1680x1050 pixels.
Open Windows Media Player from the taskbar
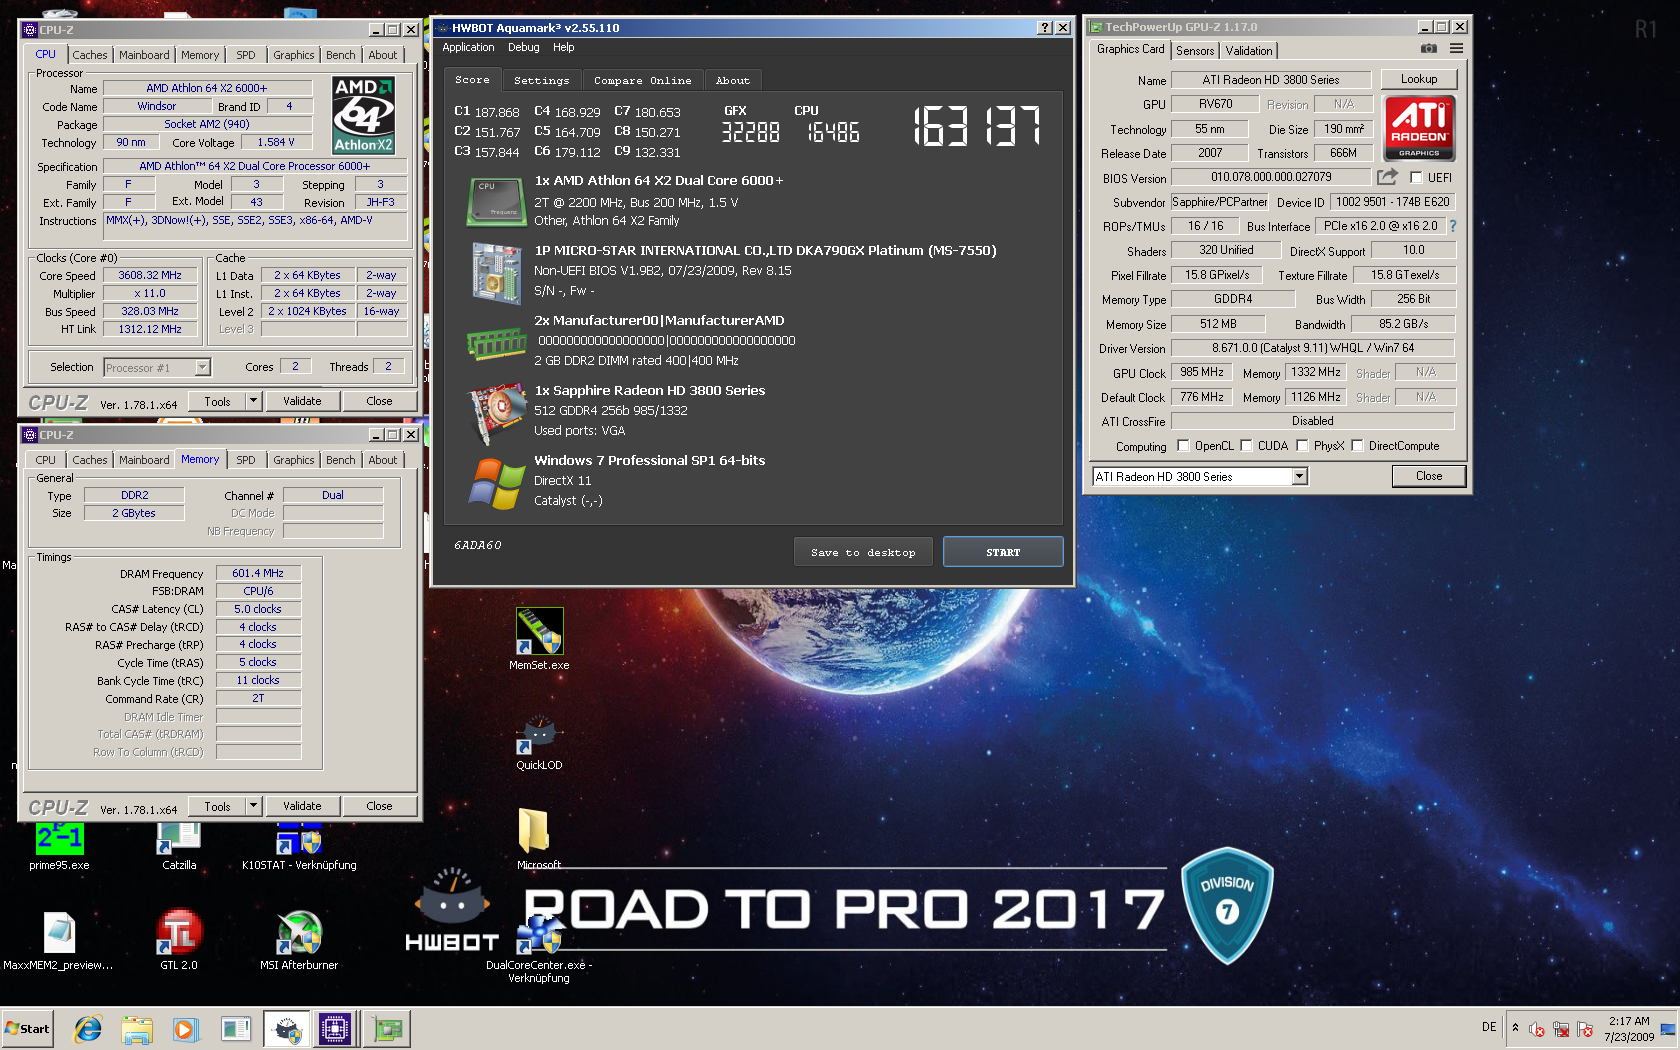coord(185,1029)
